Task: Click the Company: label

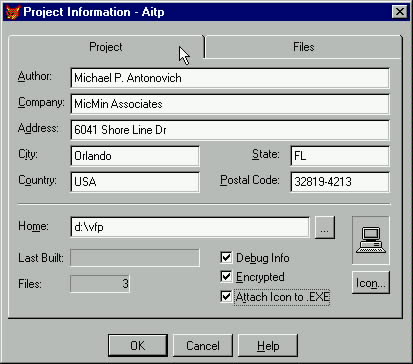Action: (41, 102)
